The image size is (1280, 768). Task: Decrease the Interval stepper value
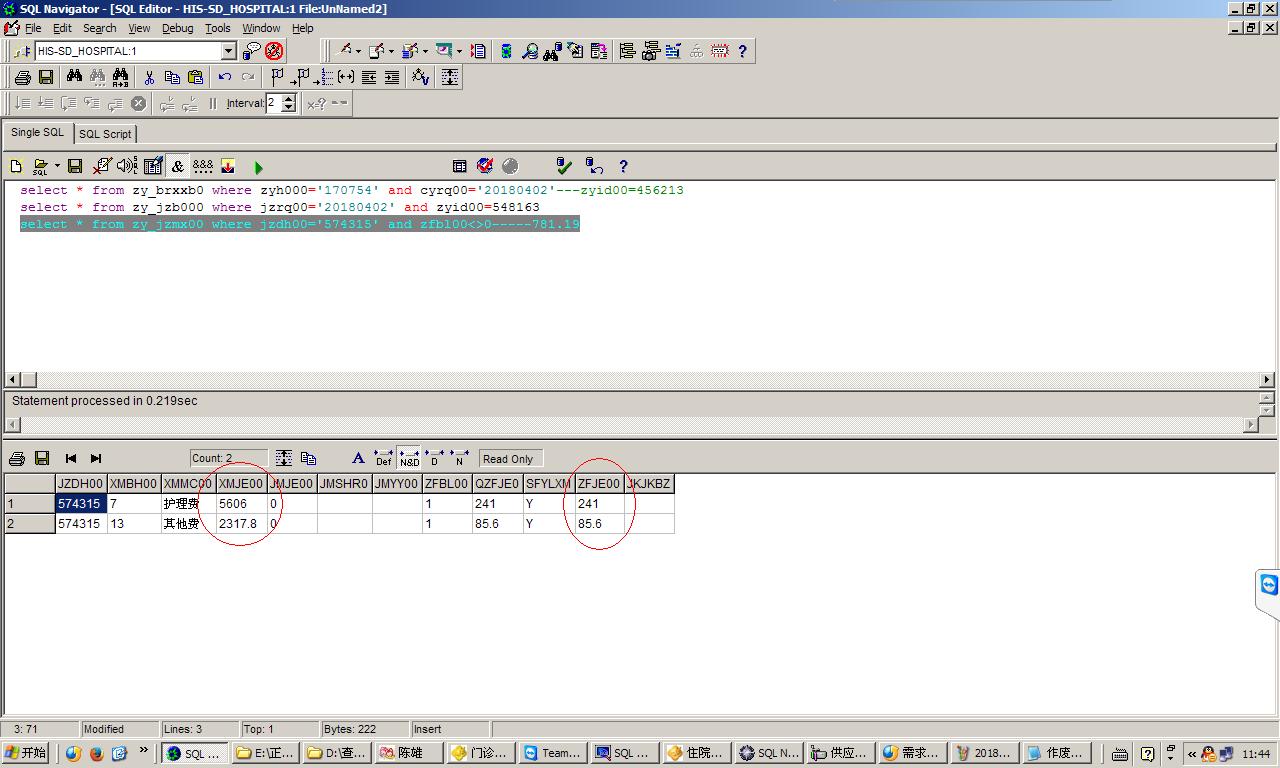(x=289, y=107)
